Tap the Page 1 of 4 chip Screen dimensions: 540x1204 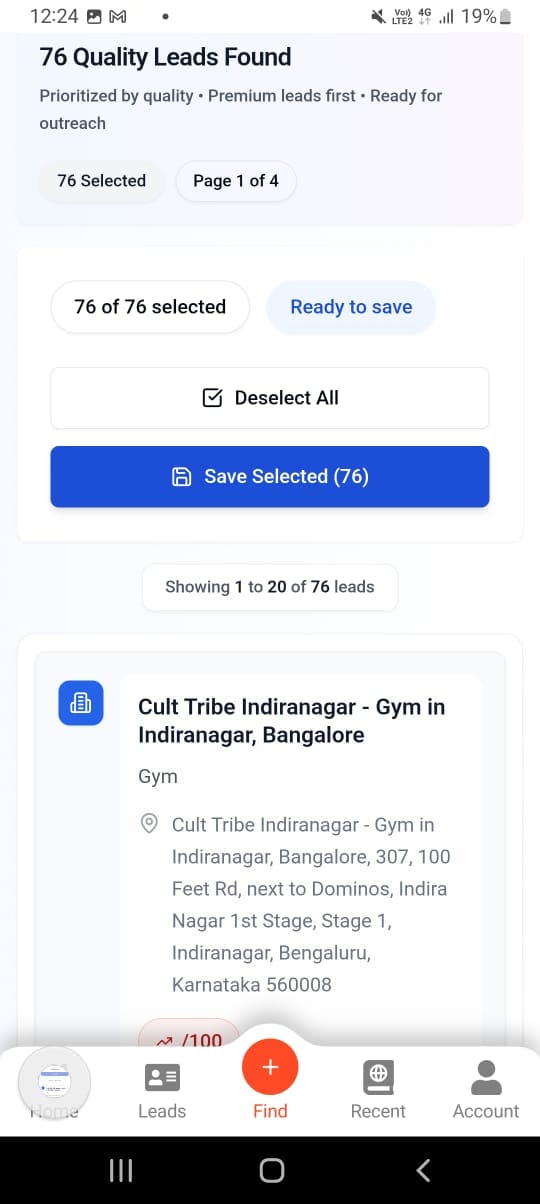point(236,181)
